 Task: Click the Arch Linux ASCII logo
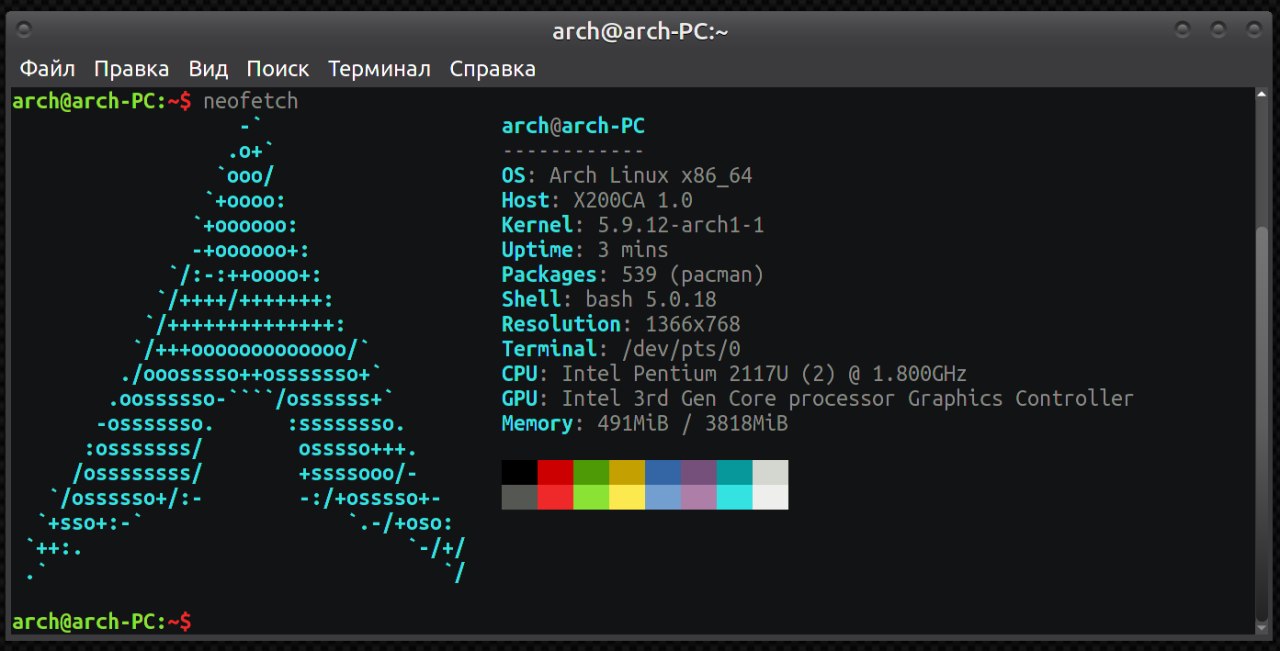246,349
